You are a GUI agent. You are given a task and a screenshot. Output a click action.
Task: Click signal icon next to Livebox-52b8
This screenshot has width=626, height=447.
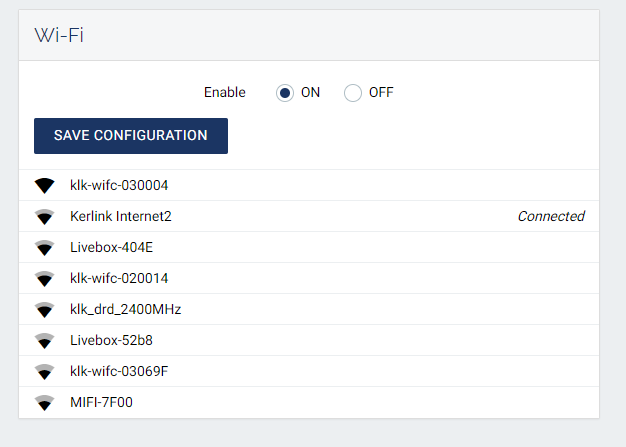44,341
